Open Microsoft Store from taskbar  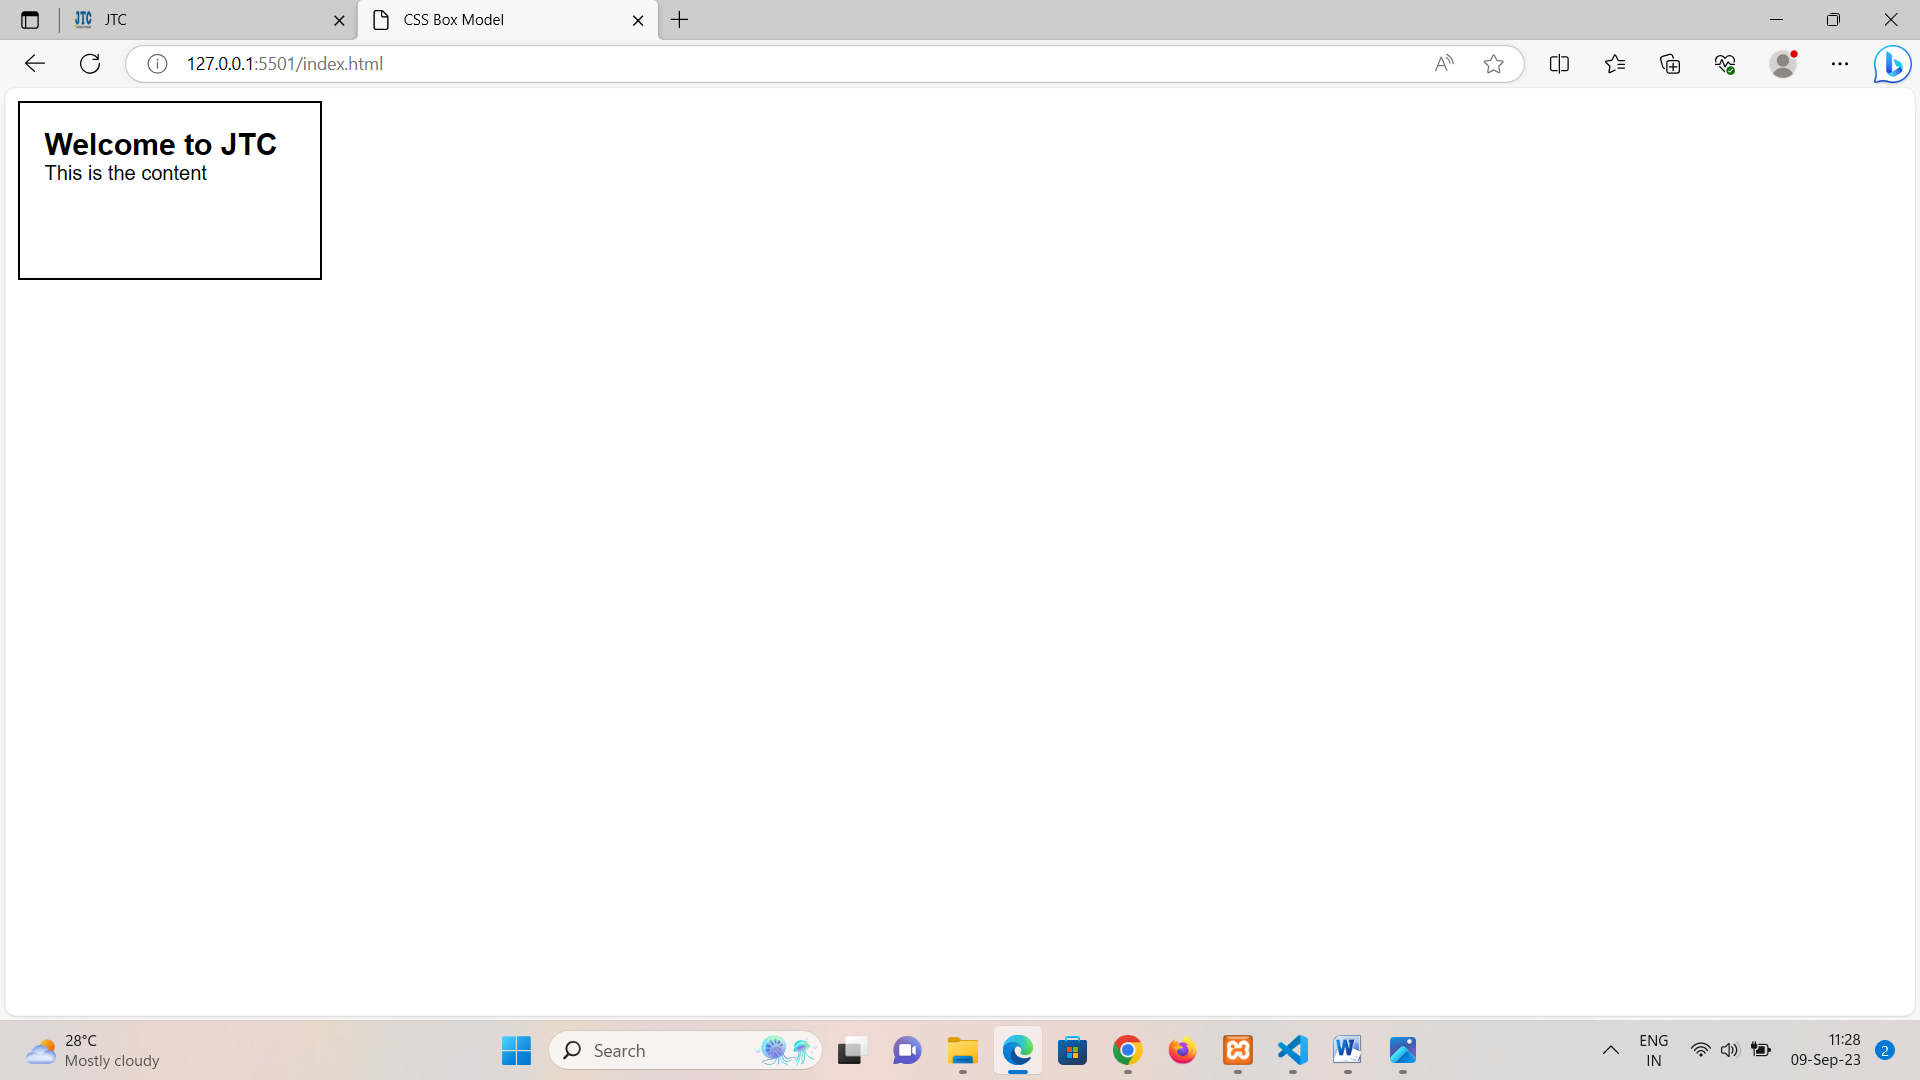(1073, 1051)
